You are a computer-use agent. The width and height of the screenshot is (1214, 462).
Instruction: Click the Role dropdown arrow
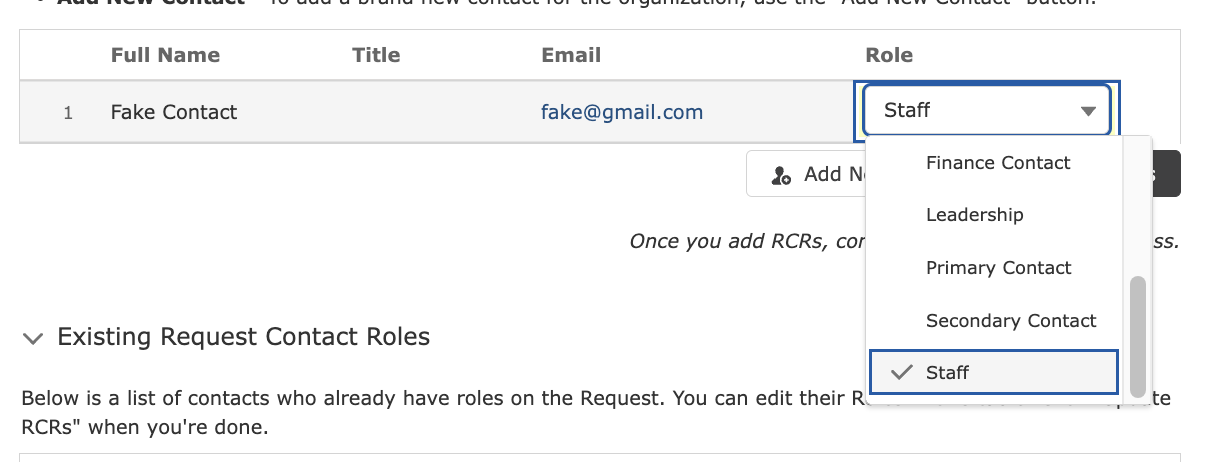(1089, 111)
